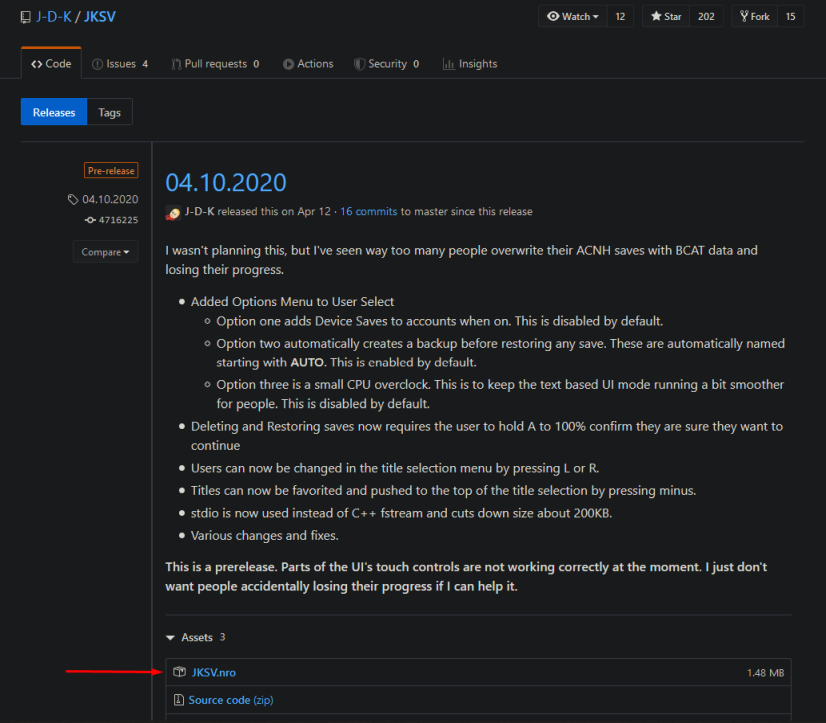
Task: Switch to the Tags view
Action: pyautogui.click(x=110, y=112)
